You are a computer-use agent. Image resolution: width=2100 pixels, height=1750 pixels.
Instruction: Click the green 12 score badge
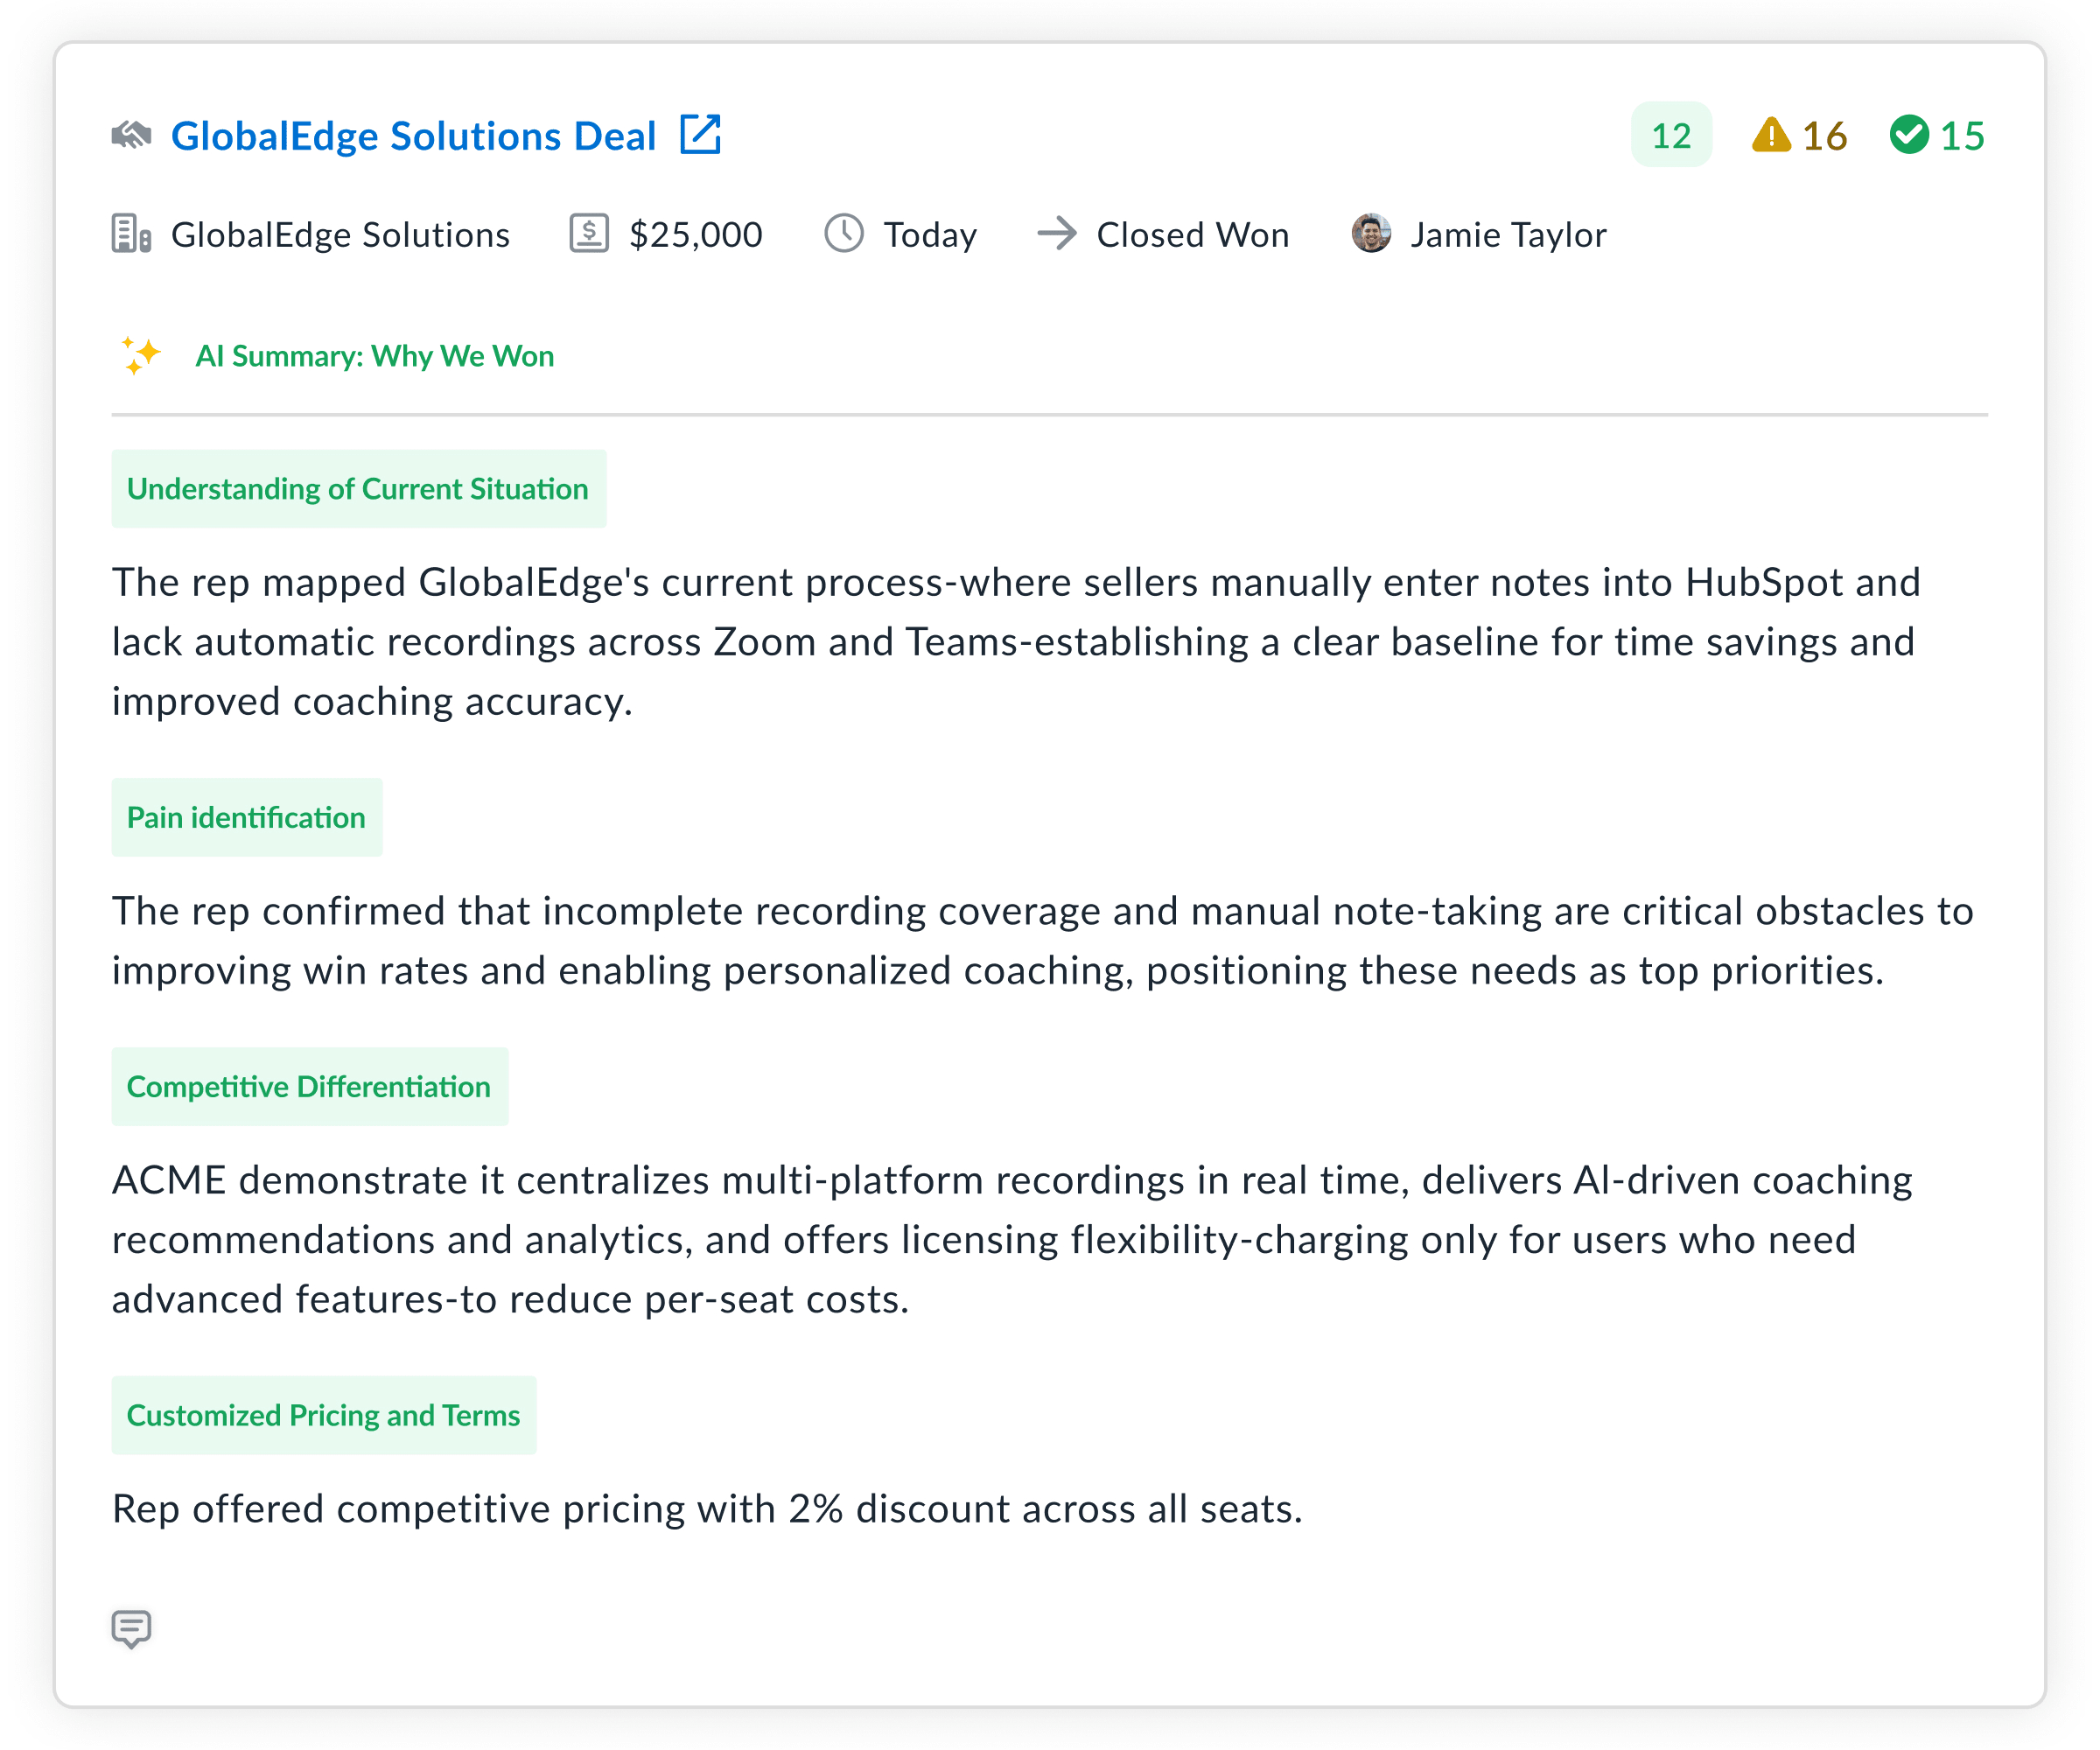tap(1671, 135)
